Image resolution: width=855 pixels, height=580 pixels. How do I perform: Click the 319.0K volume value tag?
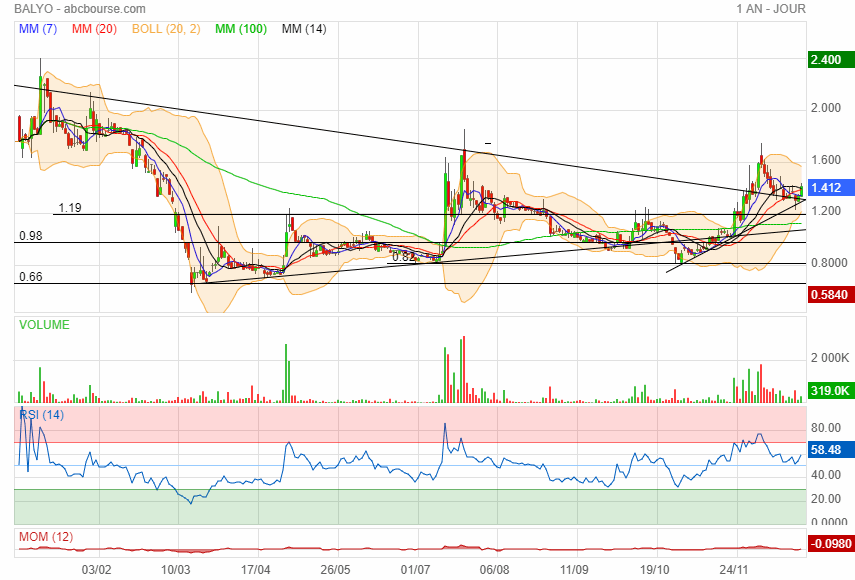pyautogui.click(x=829, y=391)
